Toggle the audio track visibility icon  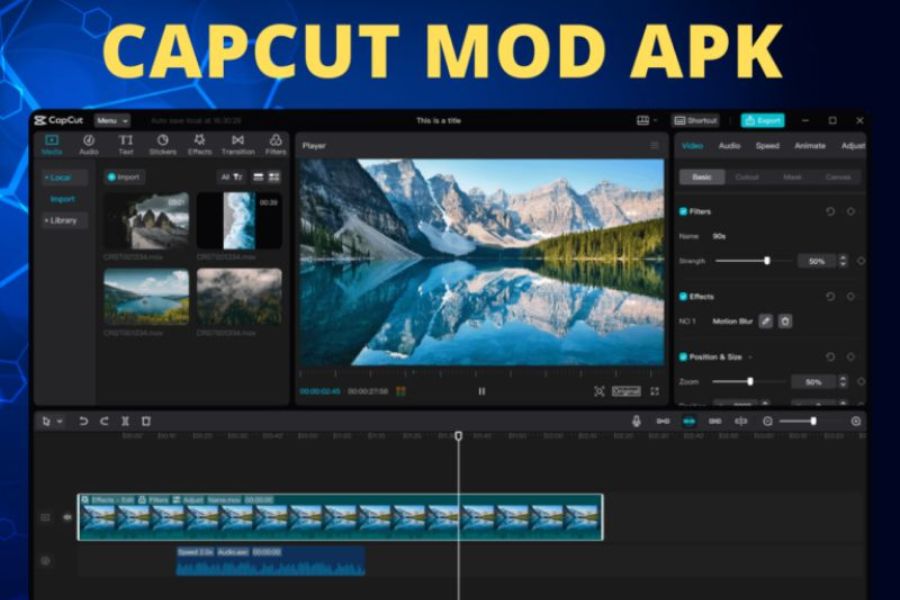click(45, 560)
